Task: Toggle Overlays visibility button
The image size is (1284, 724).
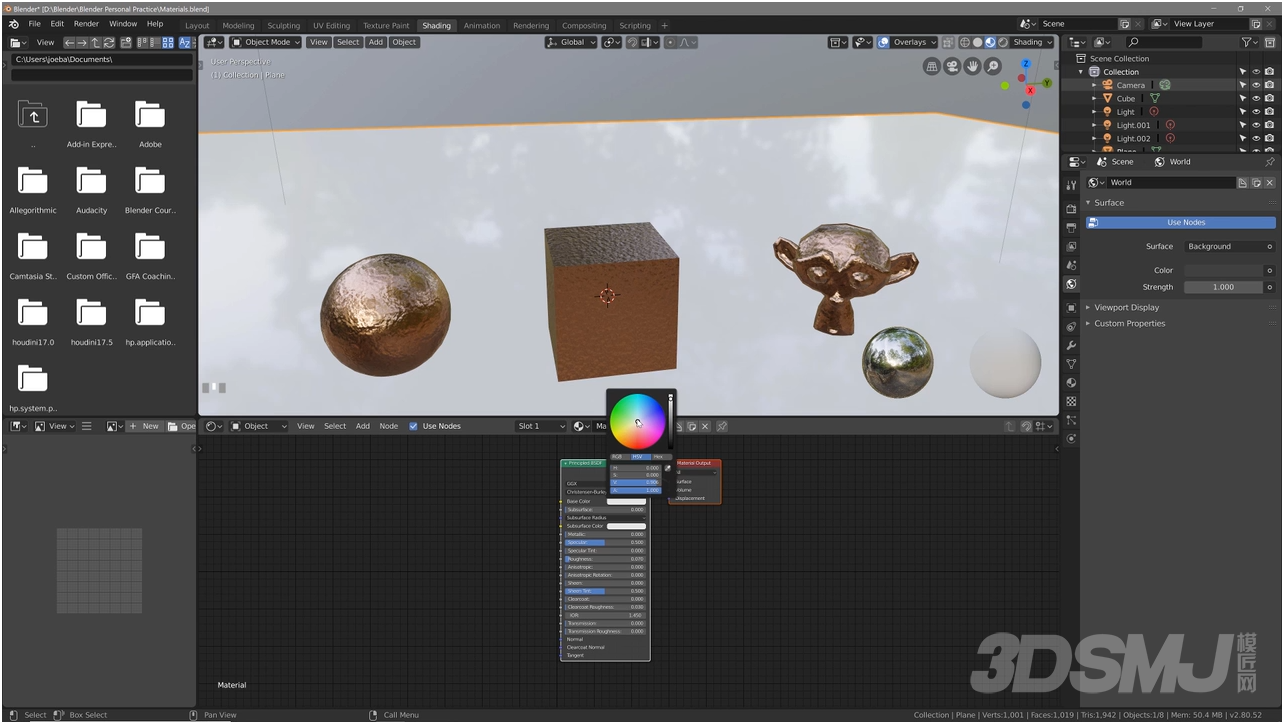Action: (884, 43)
